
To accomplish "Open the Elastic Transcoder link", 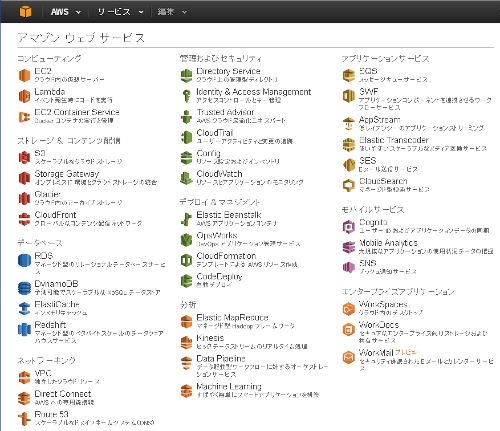I will coord(394,140).
